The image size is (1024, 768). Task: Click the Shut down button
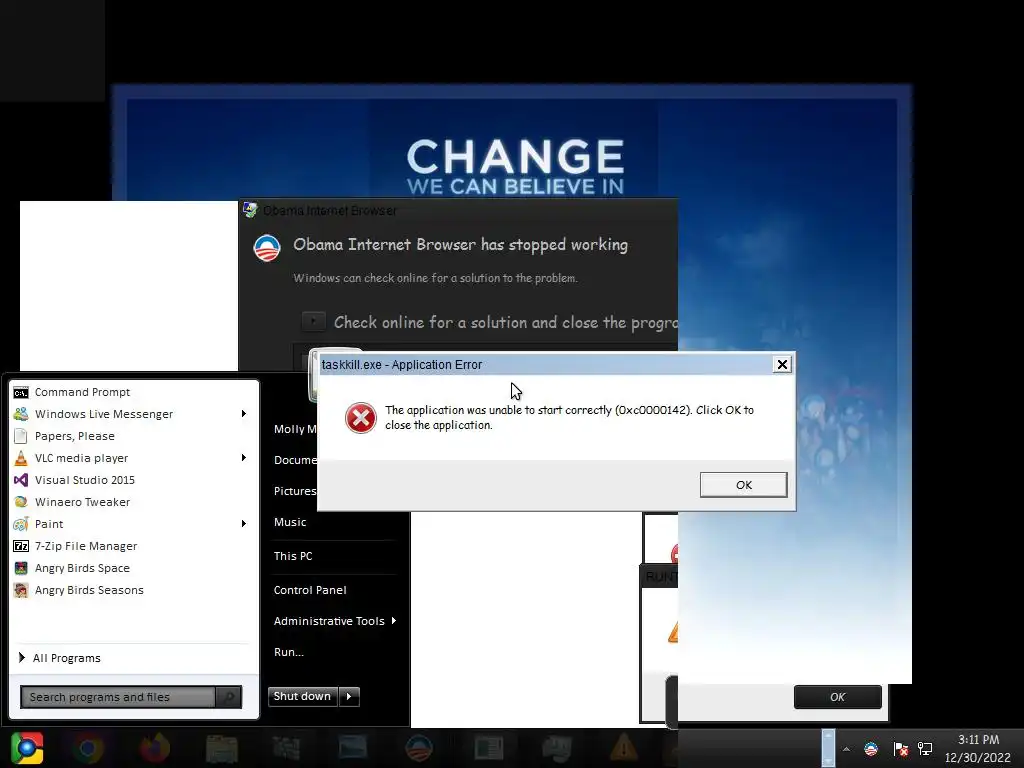[302, 696]
